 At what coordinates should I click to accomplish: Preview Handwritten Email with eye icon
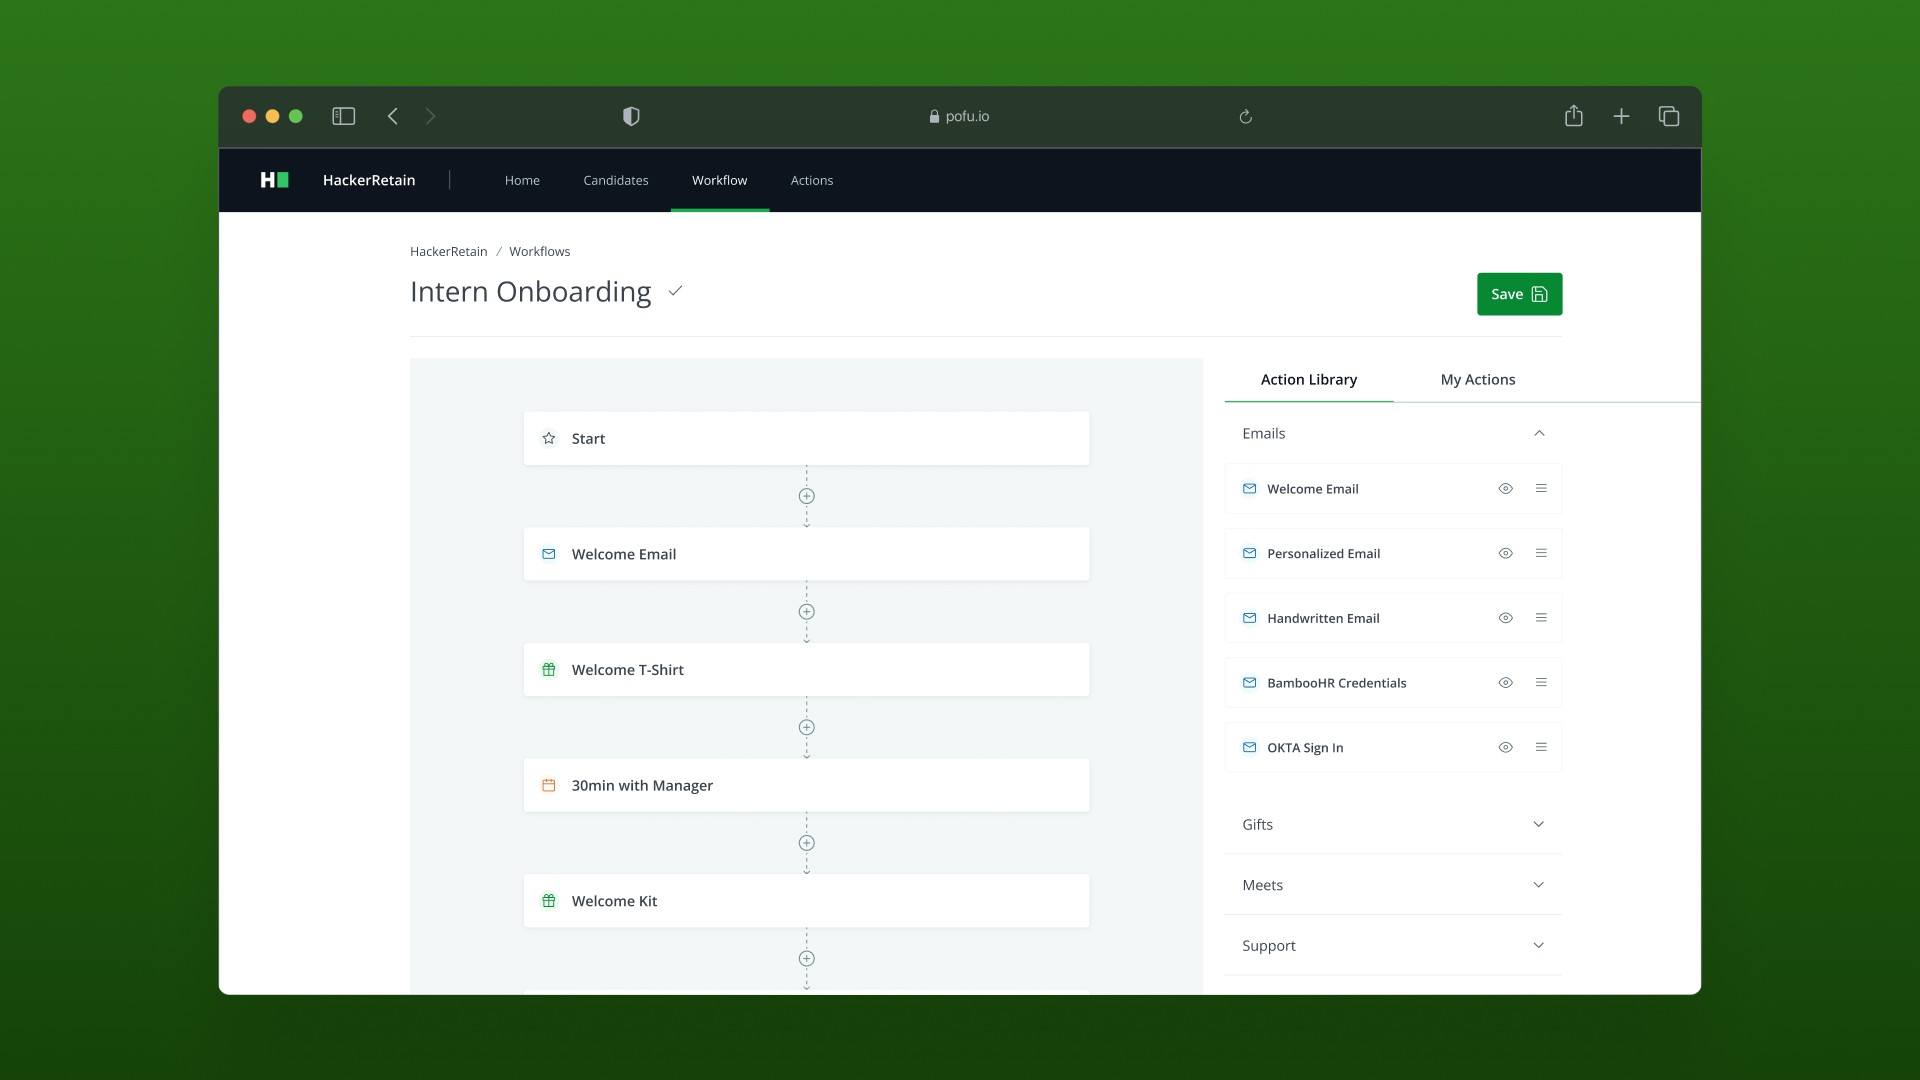tap(1505, 618)
